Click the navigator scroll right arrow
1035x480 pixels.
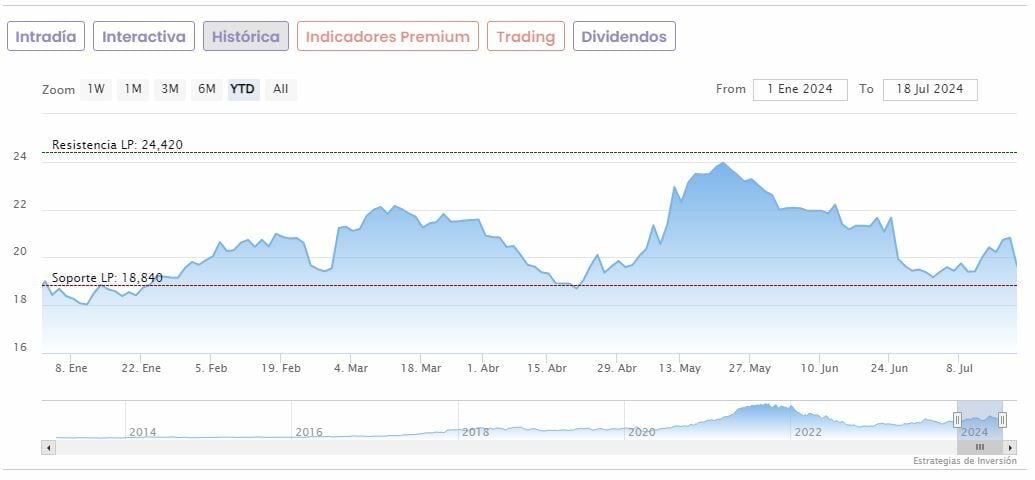[1011, 447]
